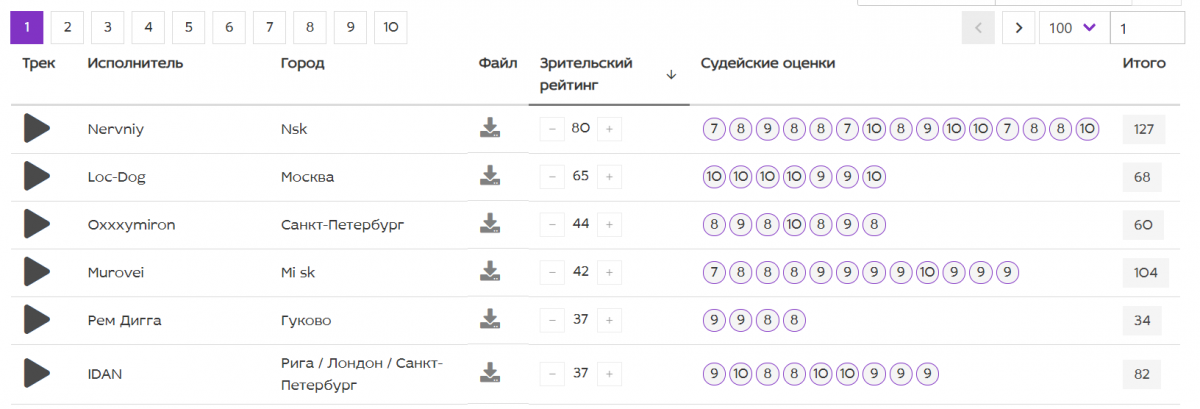Open the 100 per page dropdown

pyautogui.click(x=1074, y=28)
